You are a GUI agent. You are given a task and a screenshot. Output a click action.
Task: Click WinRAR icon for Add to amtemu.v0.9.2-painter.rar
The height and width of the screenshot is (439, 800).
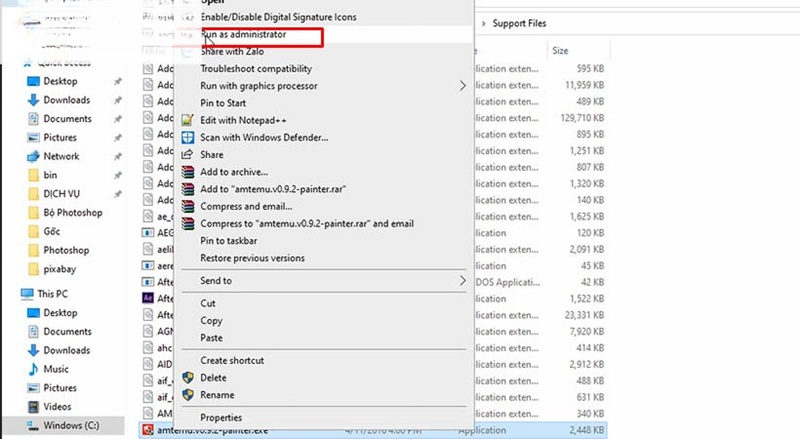pos(188,189)
